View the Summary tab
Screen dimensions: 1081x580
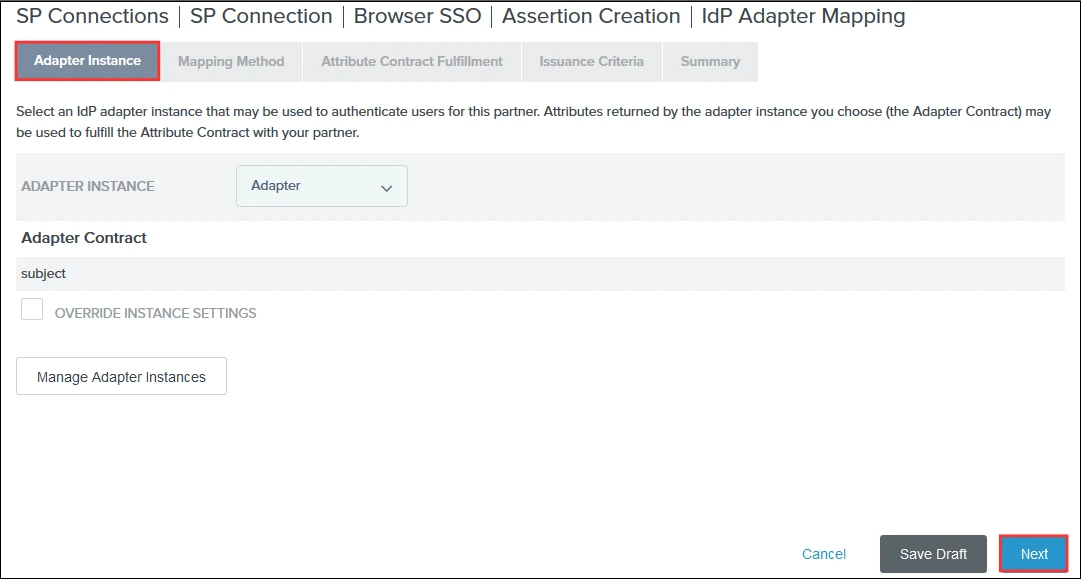click(710, 62)
